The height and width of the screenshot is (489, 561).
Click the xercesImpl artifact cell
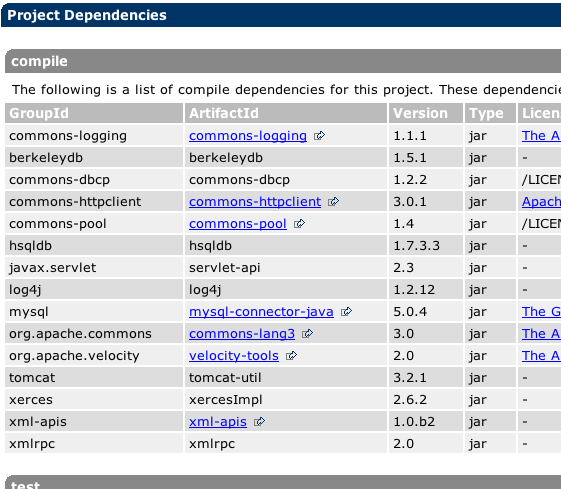click(x=286, y=400)
